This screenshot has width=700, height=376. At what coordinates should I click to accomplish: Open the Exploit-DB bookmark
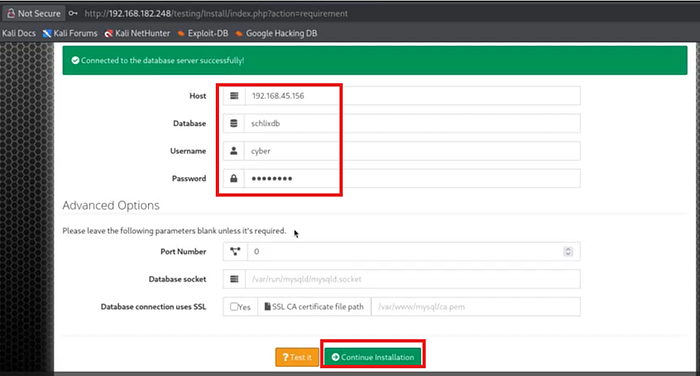[x=203, y=33]
